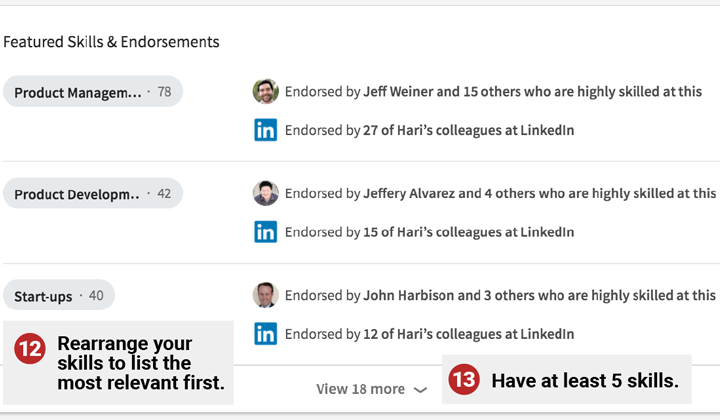Click the red number 12 badge
Image resolution: width=720 pixels, height=420 pixels.
click(x=30, y=348)
